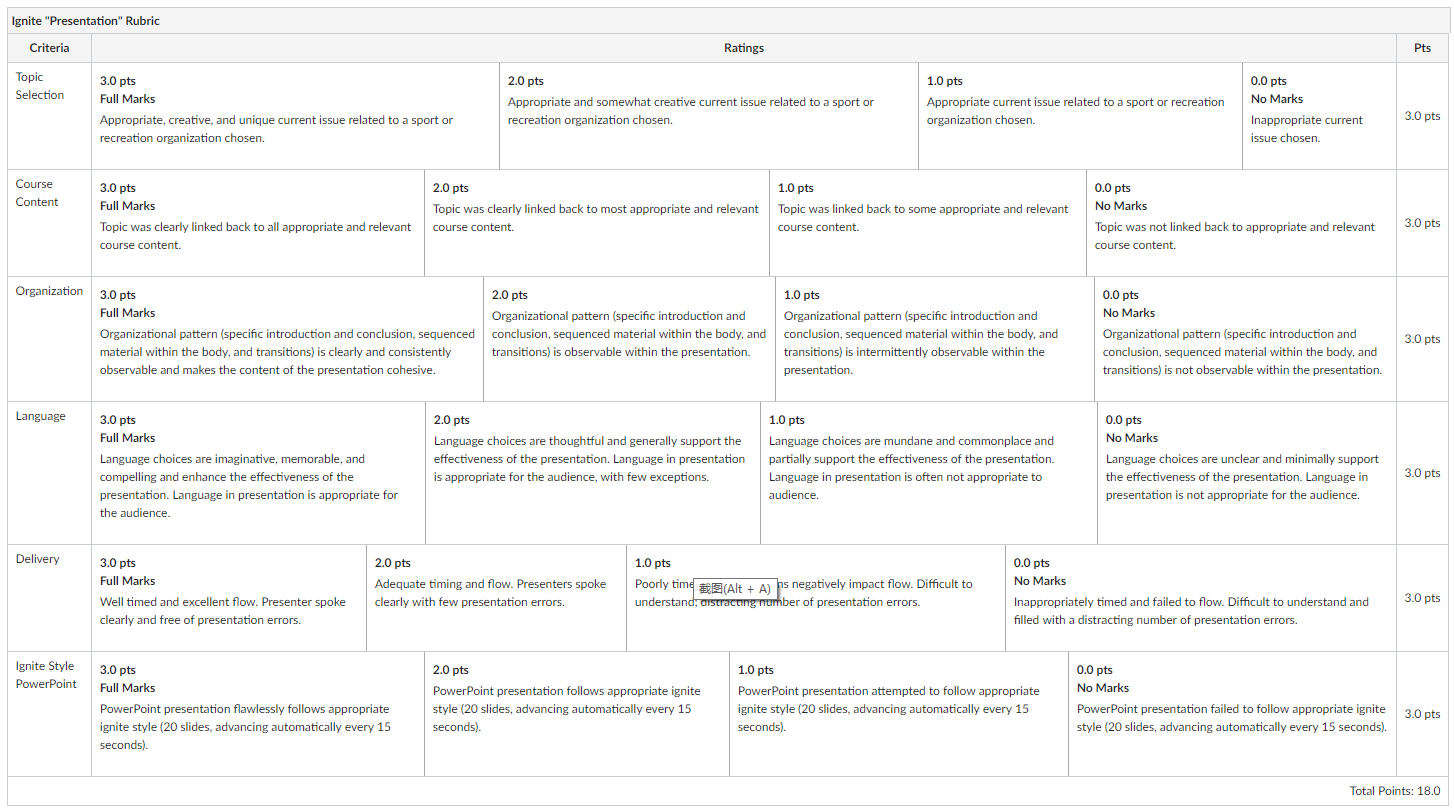Click the Ratings column header
1454x808 pixels.
tap(744, 48)
